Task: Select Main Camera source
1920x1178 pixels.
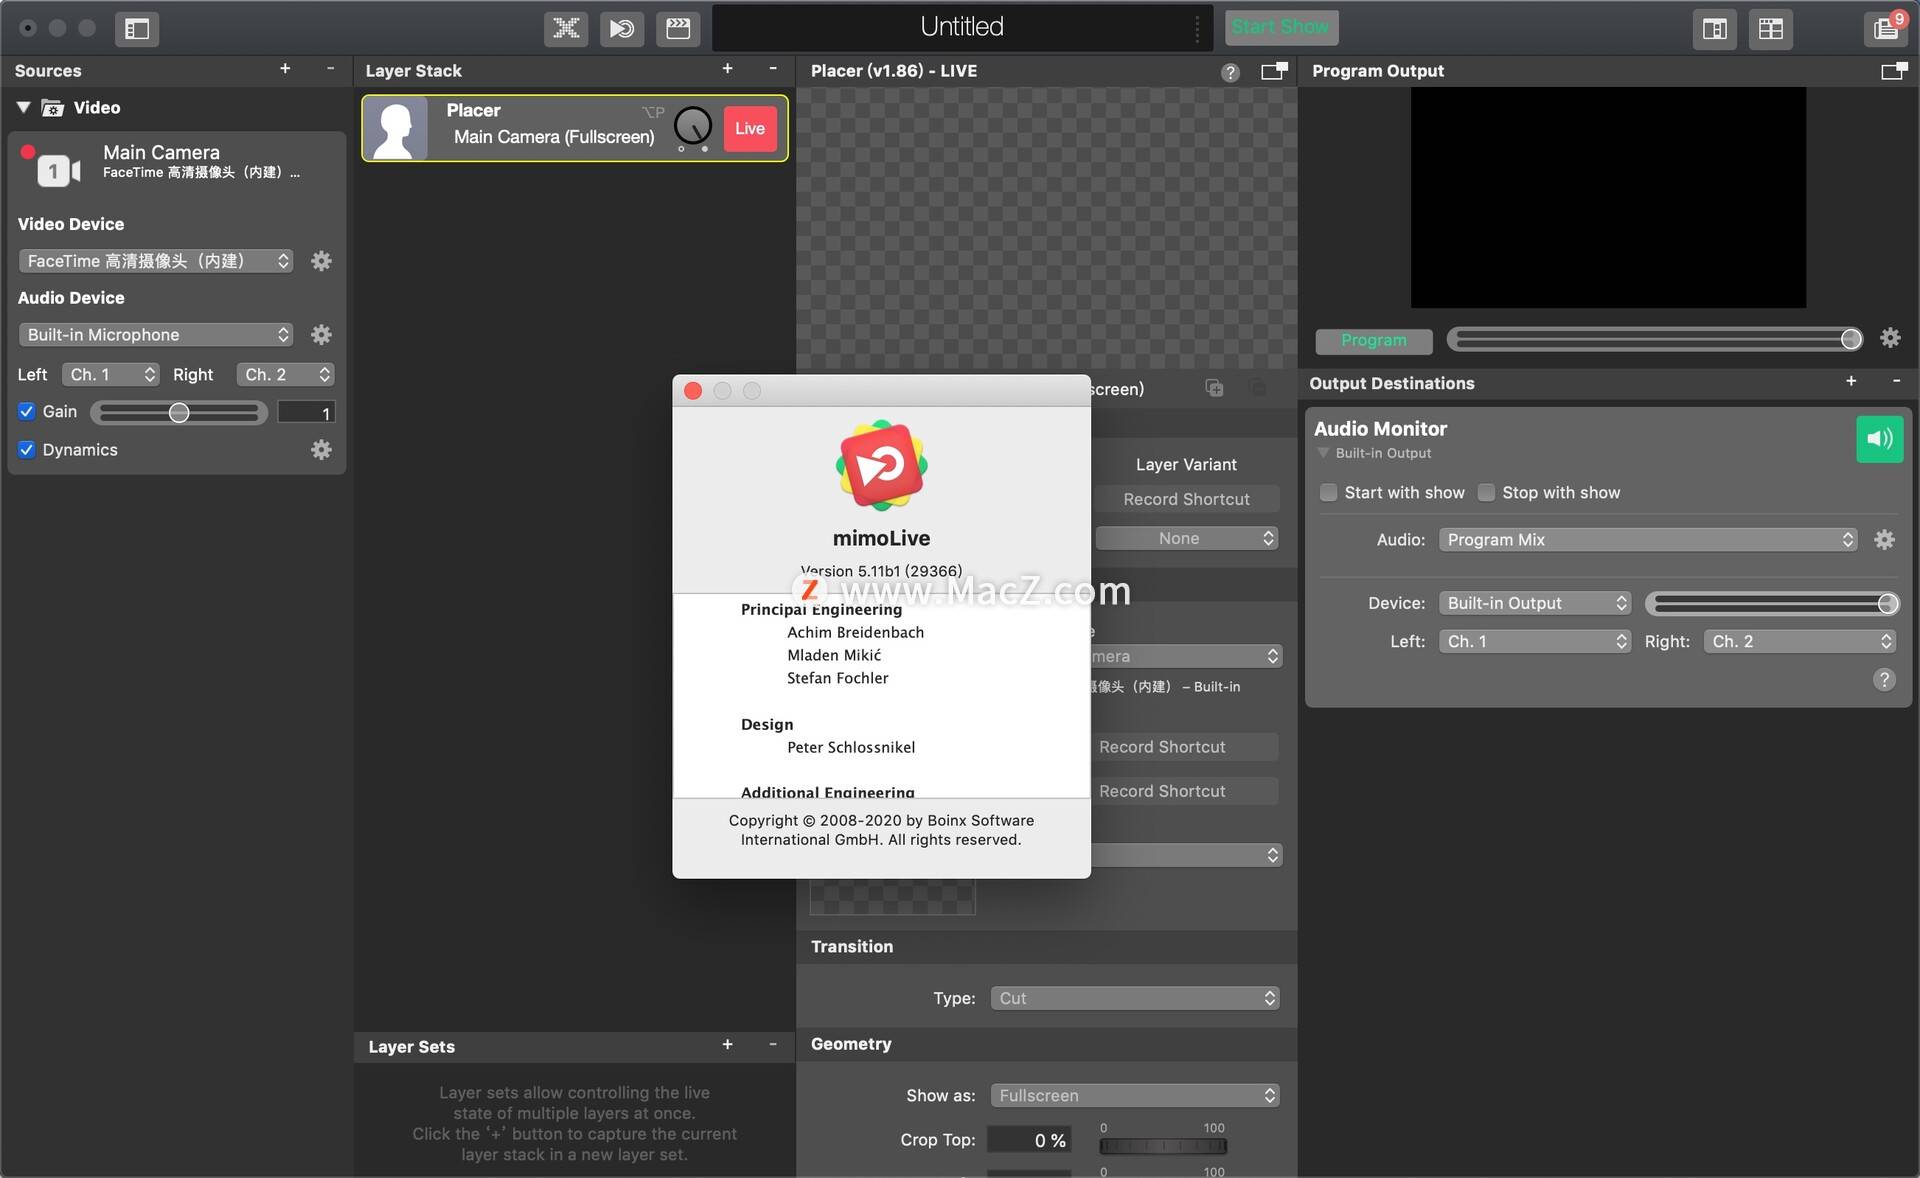Action: coord(176,162)
